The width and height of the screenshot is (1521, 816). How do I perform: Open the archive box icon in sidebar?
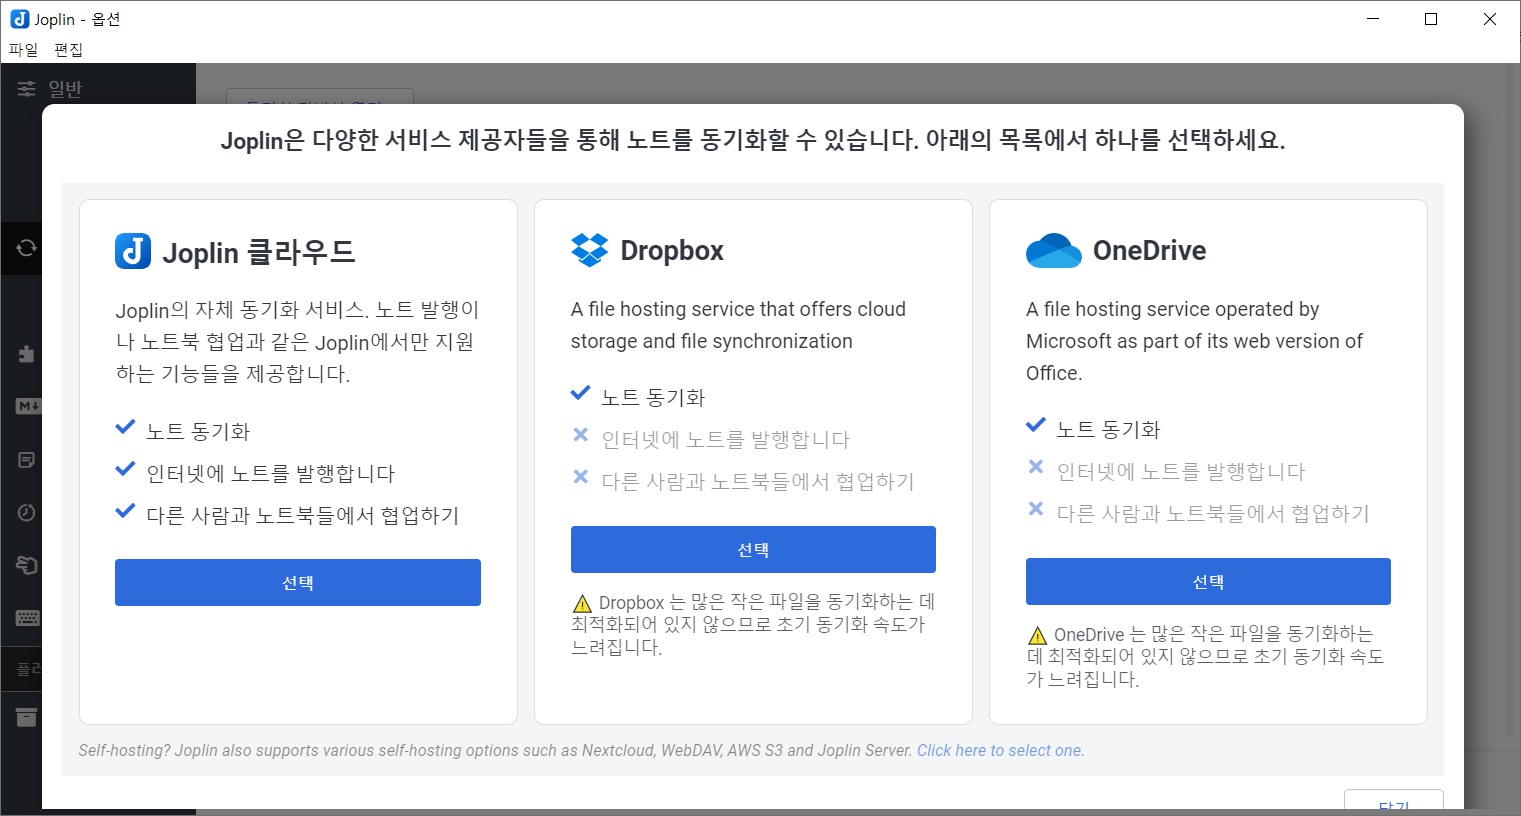27,717
